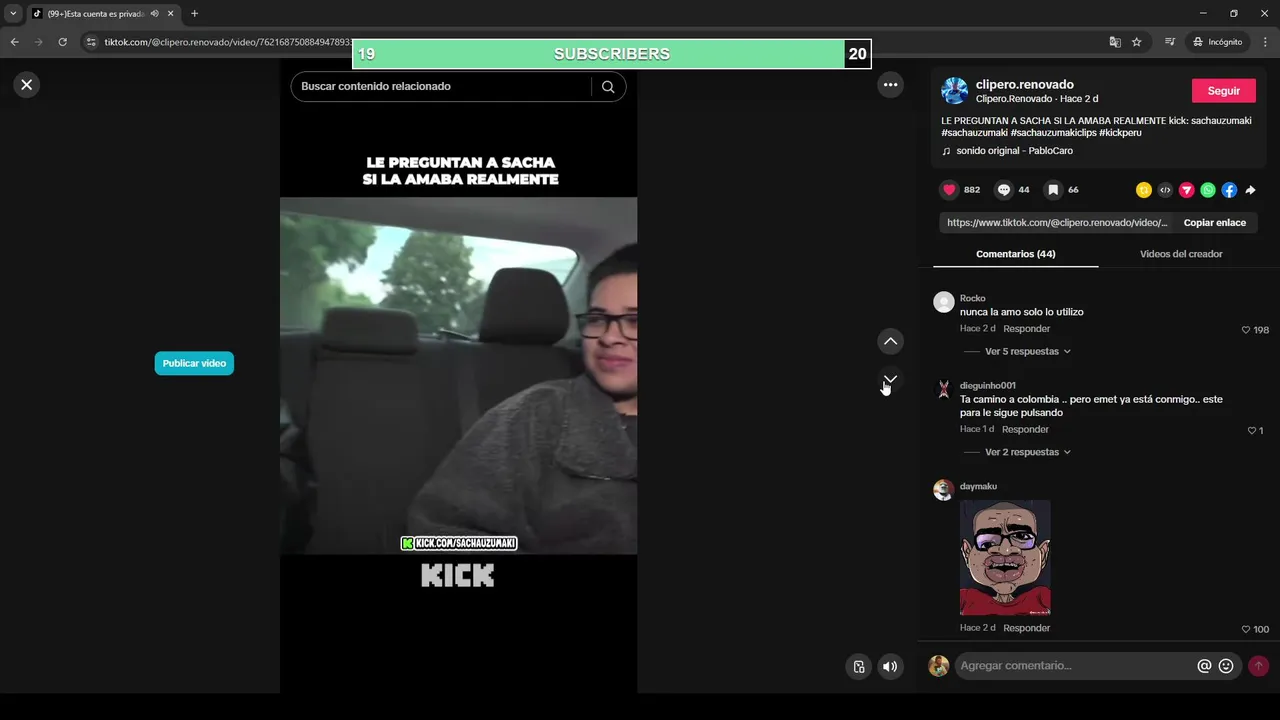Viewport: 1280px width, 720px height.
Task: Like the video with heart icon
Action: pyautogui.click(x=949, y=190)
